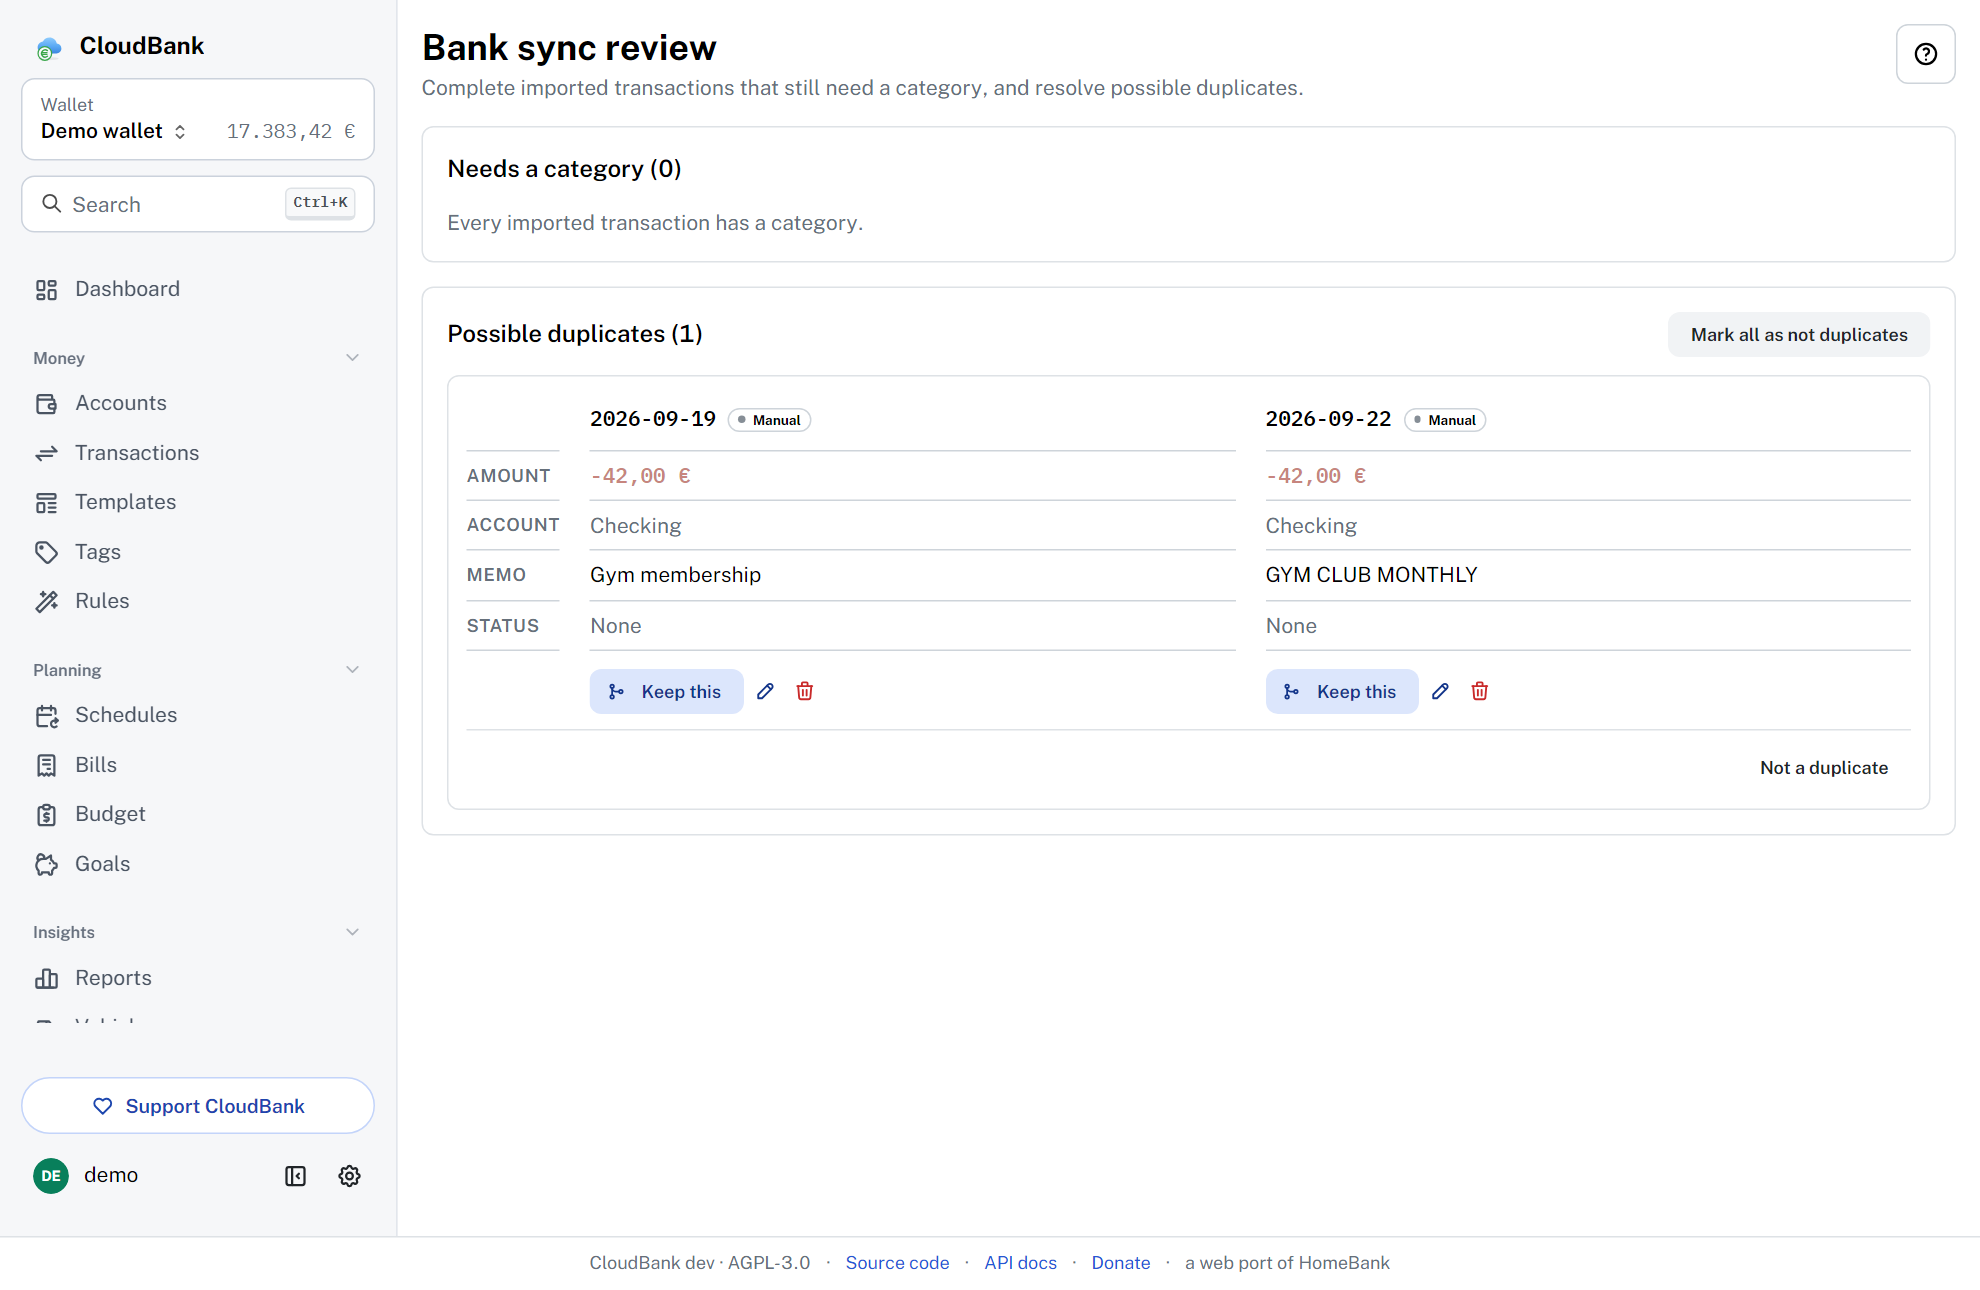Viewport: 1980px width, 1290px height.
Task: Click the Needs a category (0) heading
Action: click(x=564, y=169)
